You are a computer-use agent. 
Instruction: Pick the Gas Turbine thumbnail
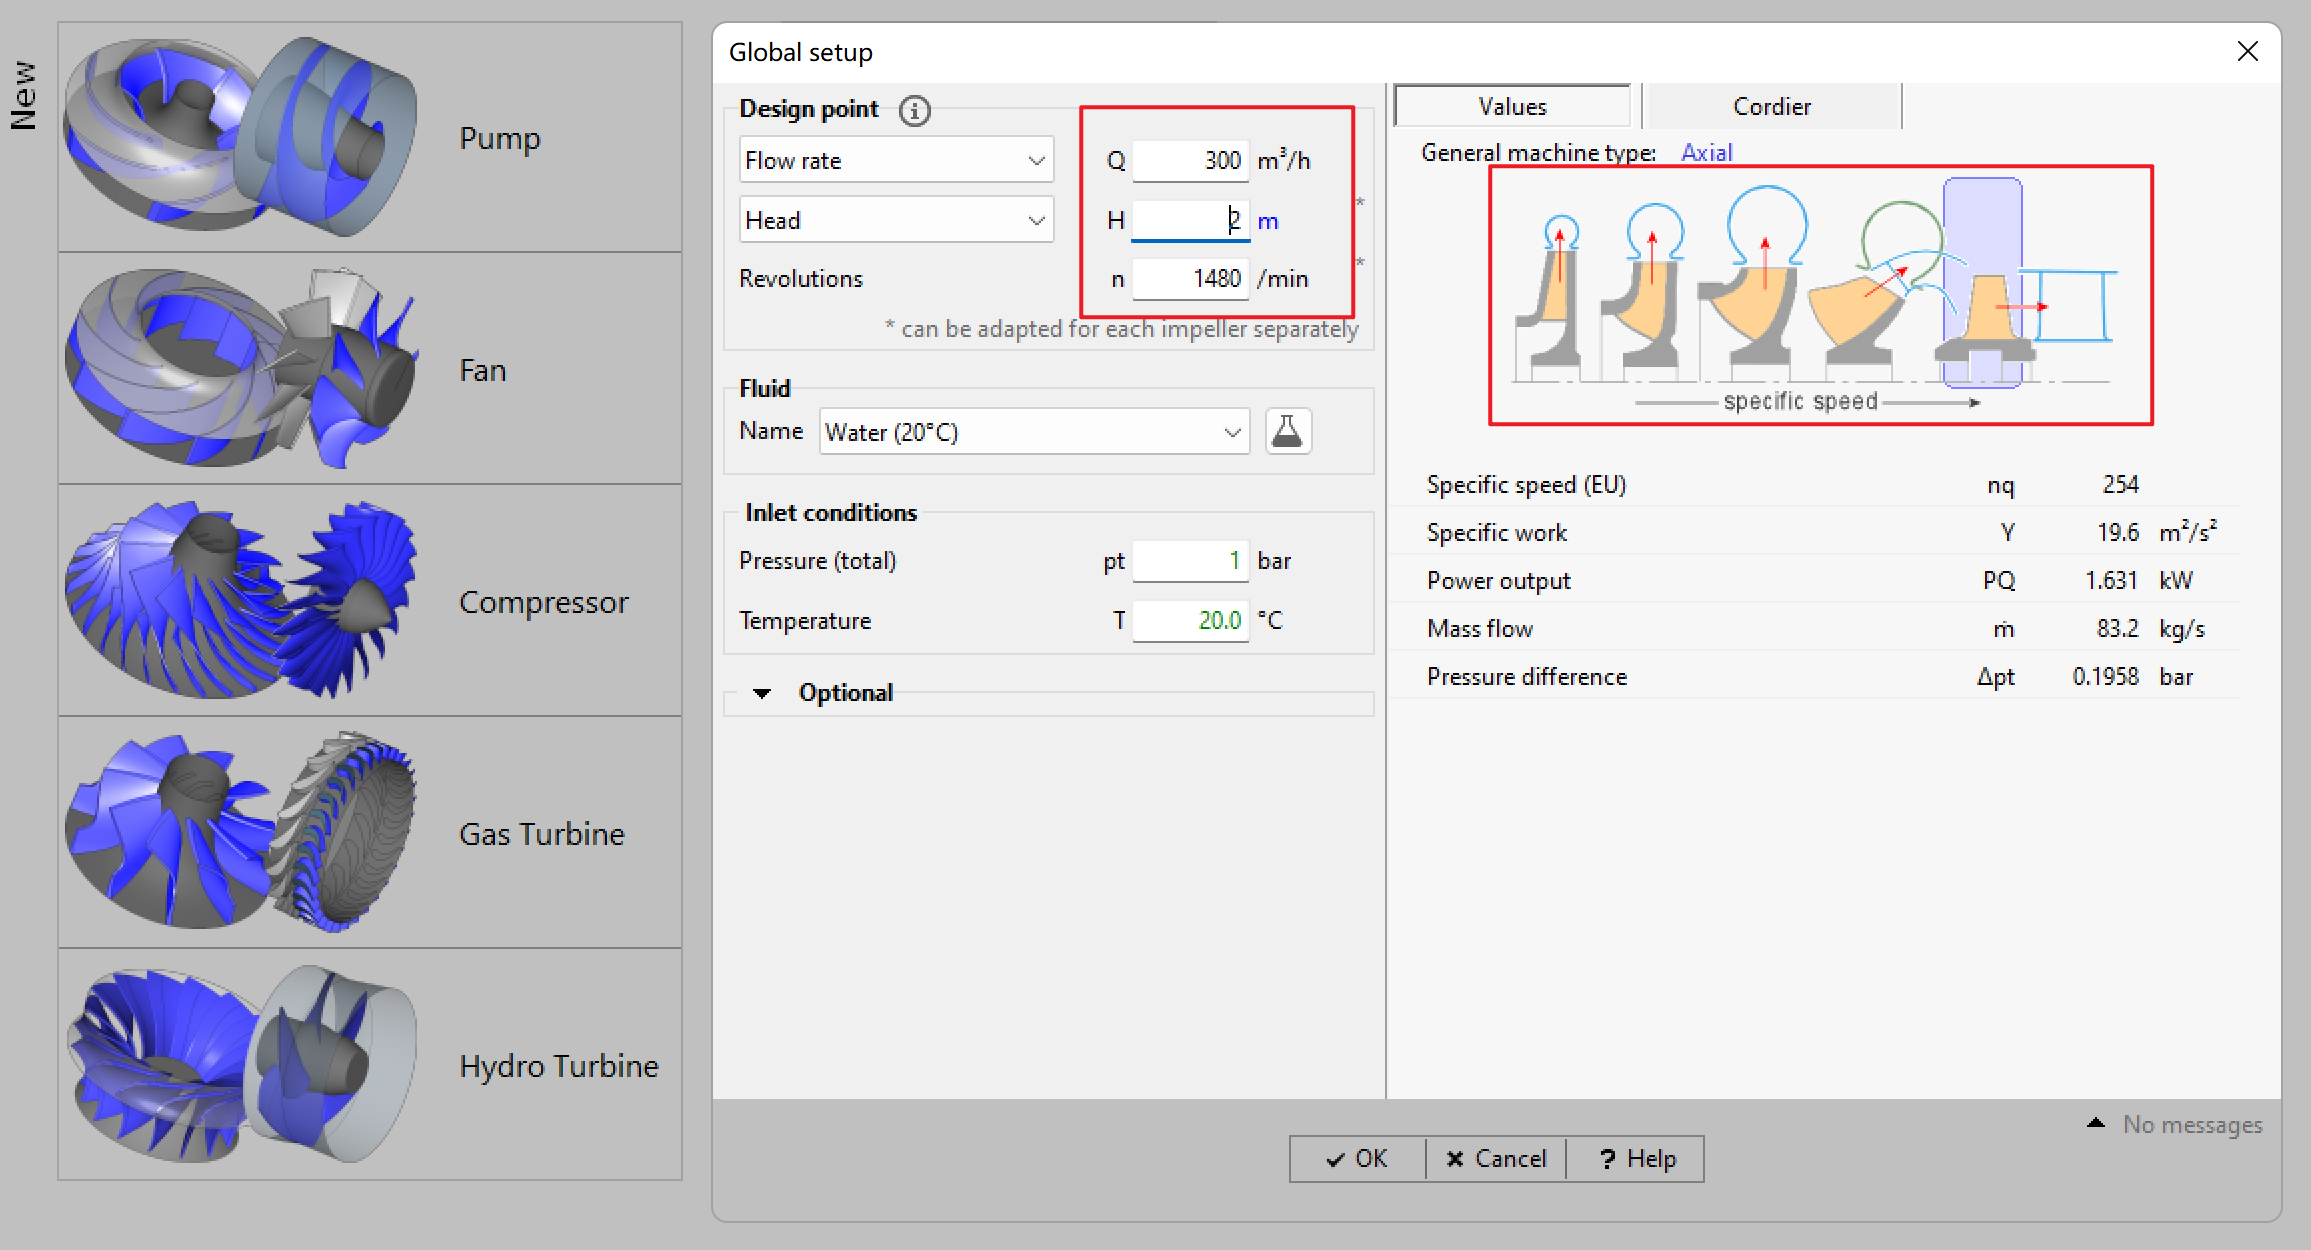pyautogui.click(x=240, y=833)
